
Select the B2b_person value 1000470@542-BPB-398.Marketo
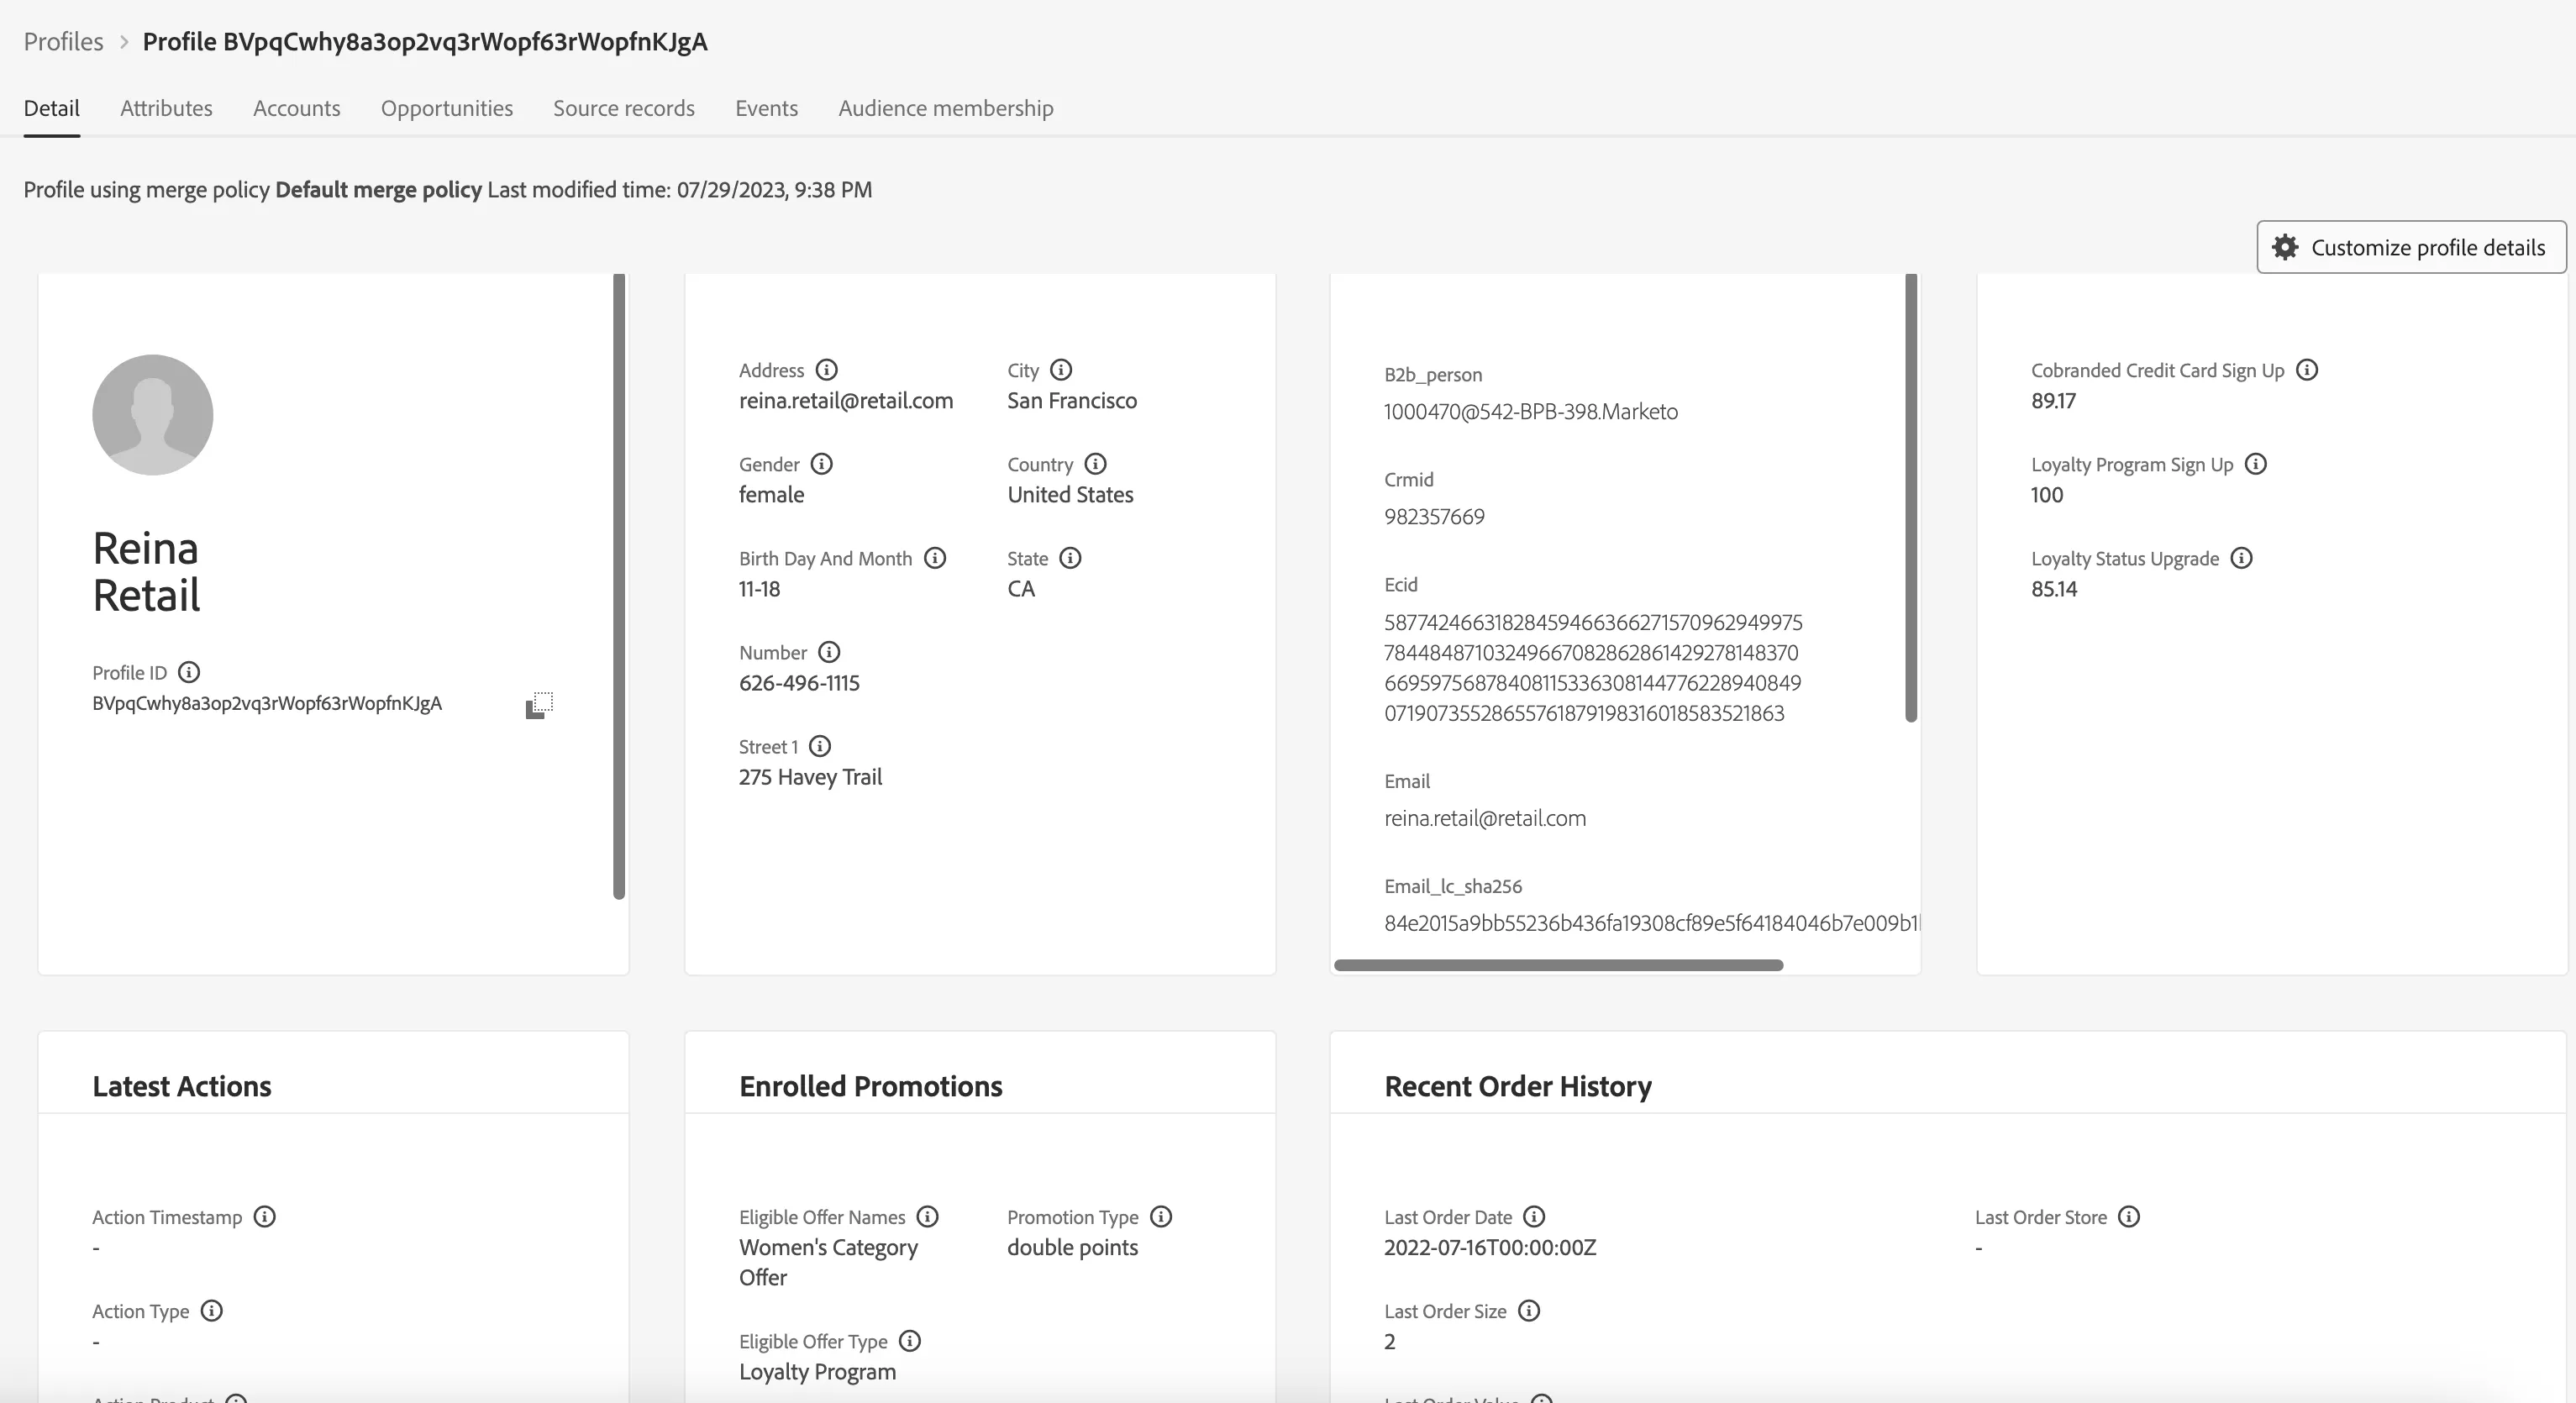pyautogui.click(x=1530, y=412)
